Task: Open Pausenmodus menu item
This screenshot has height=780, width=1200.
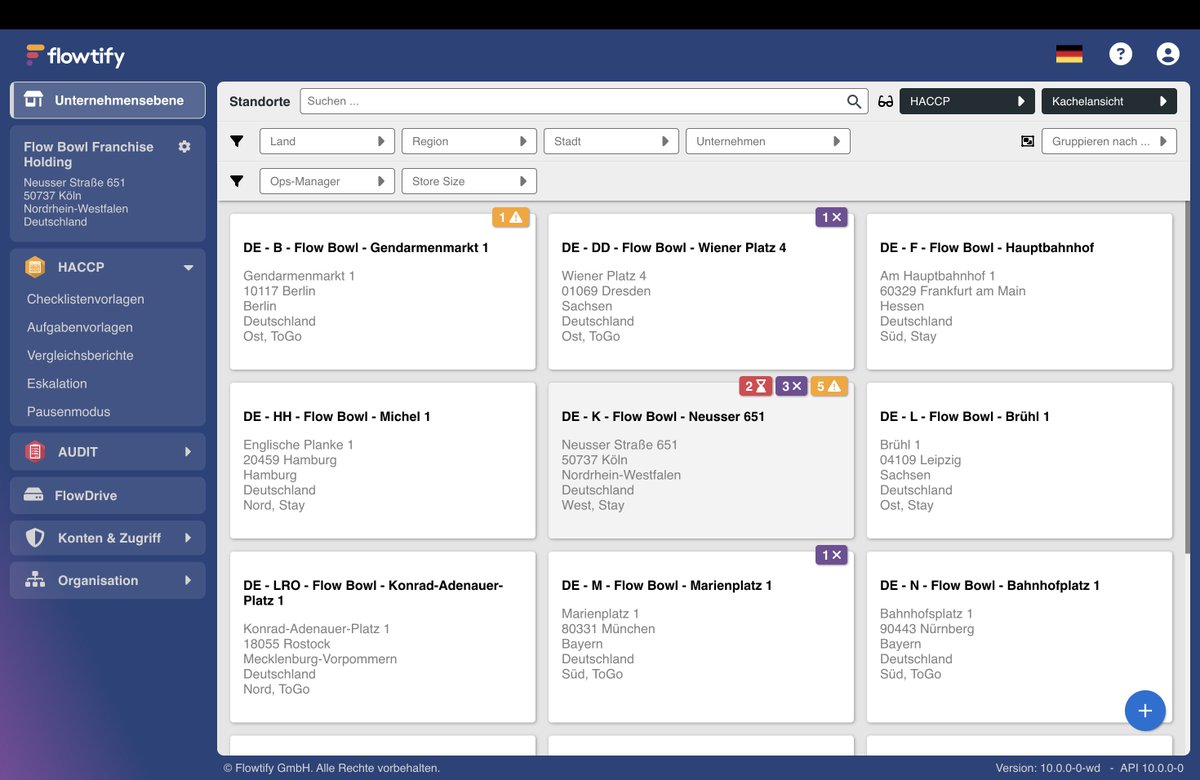Action: point(69,411)
